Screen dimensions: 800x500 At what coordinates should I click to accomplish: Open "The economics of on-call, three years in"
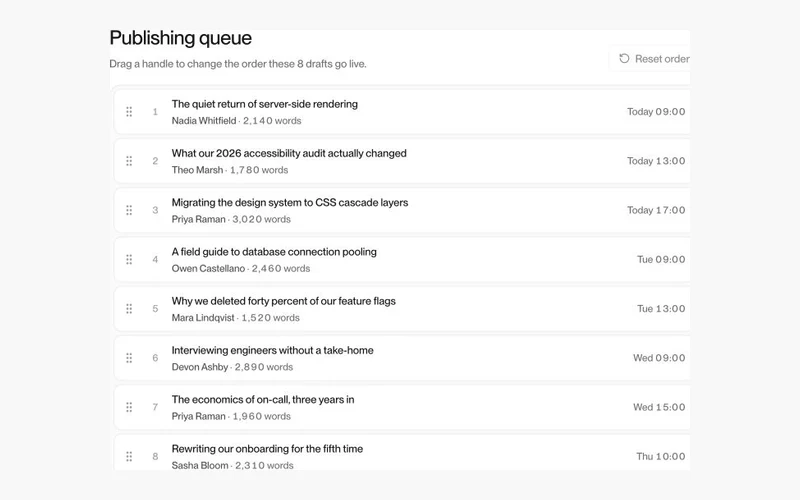263,399
